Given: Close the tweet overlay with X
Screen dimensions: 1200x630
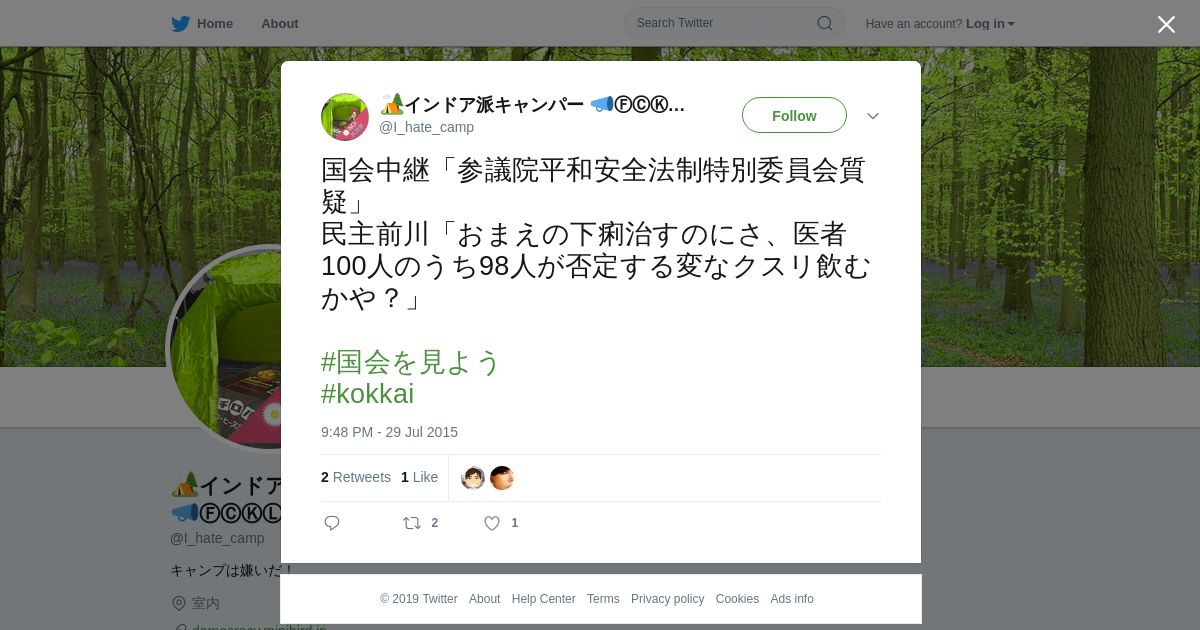Looking at the screenshot, I should point(1166,24).
